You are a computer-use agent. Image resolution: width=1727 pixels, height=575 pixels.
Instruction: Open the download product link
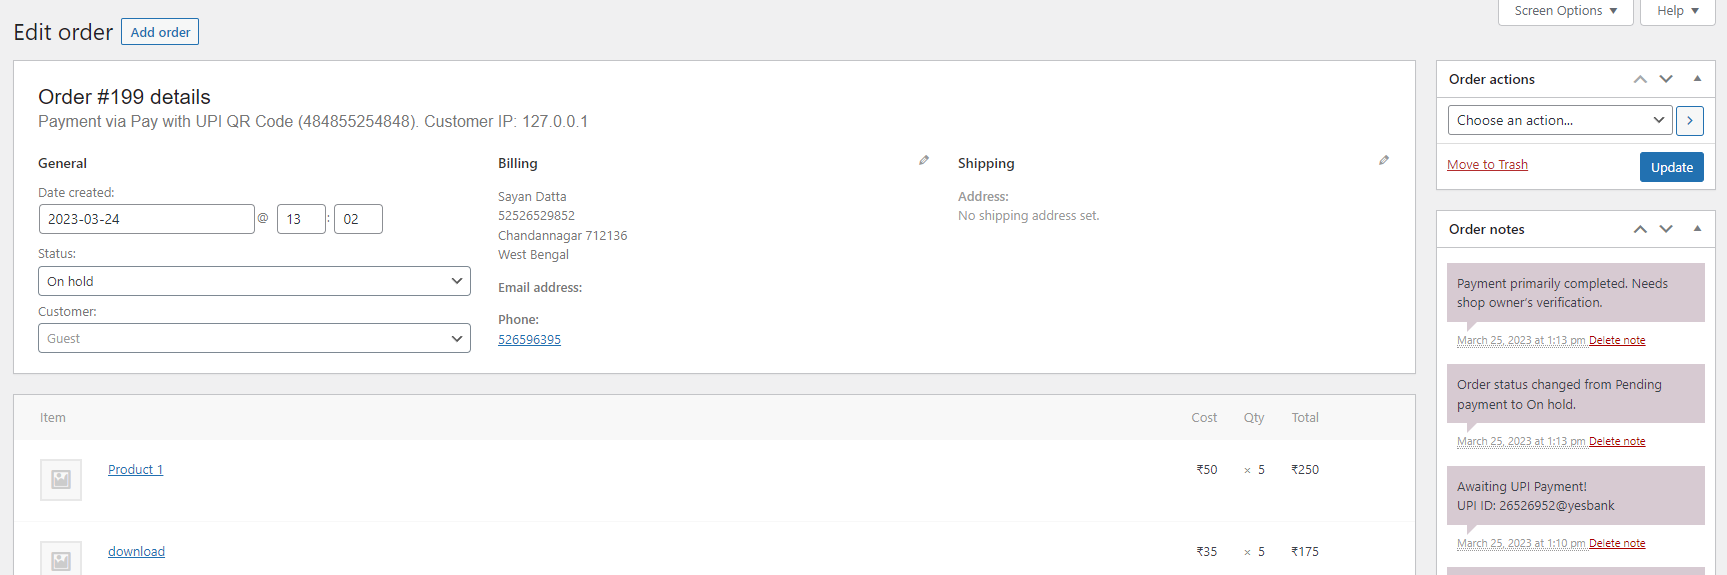point(136,551)
